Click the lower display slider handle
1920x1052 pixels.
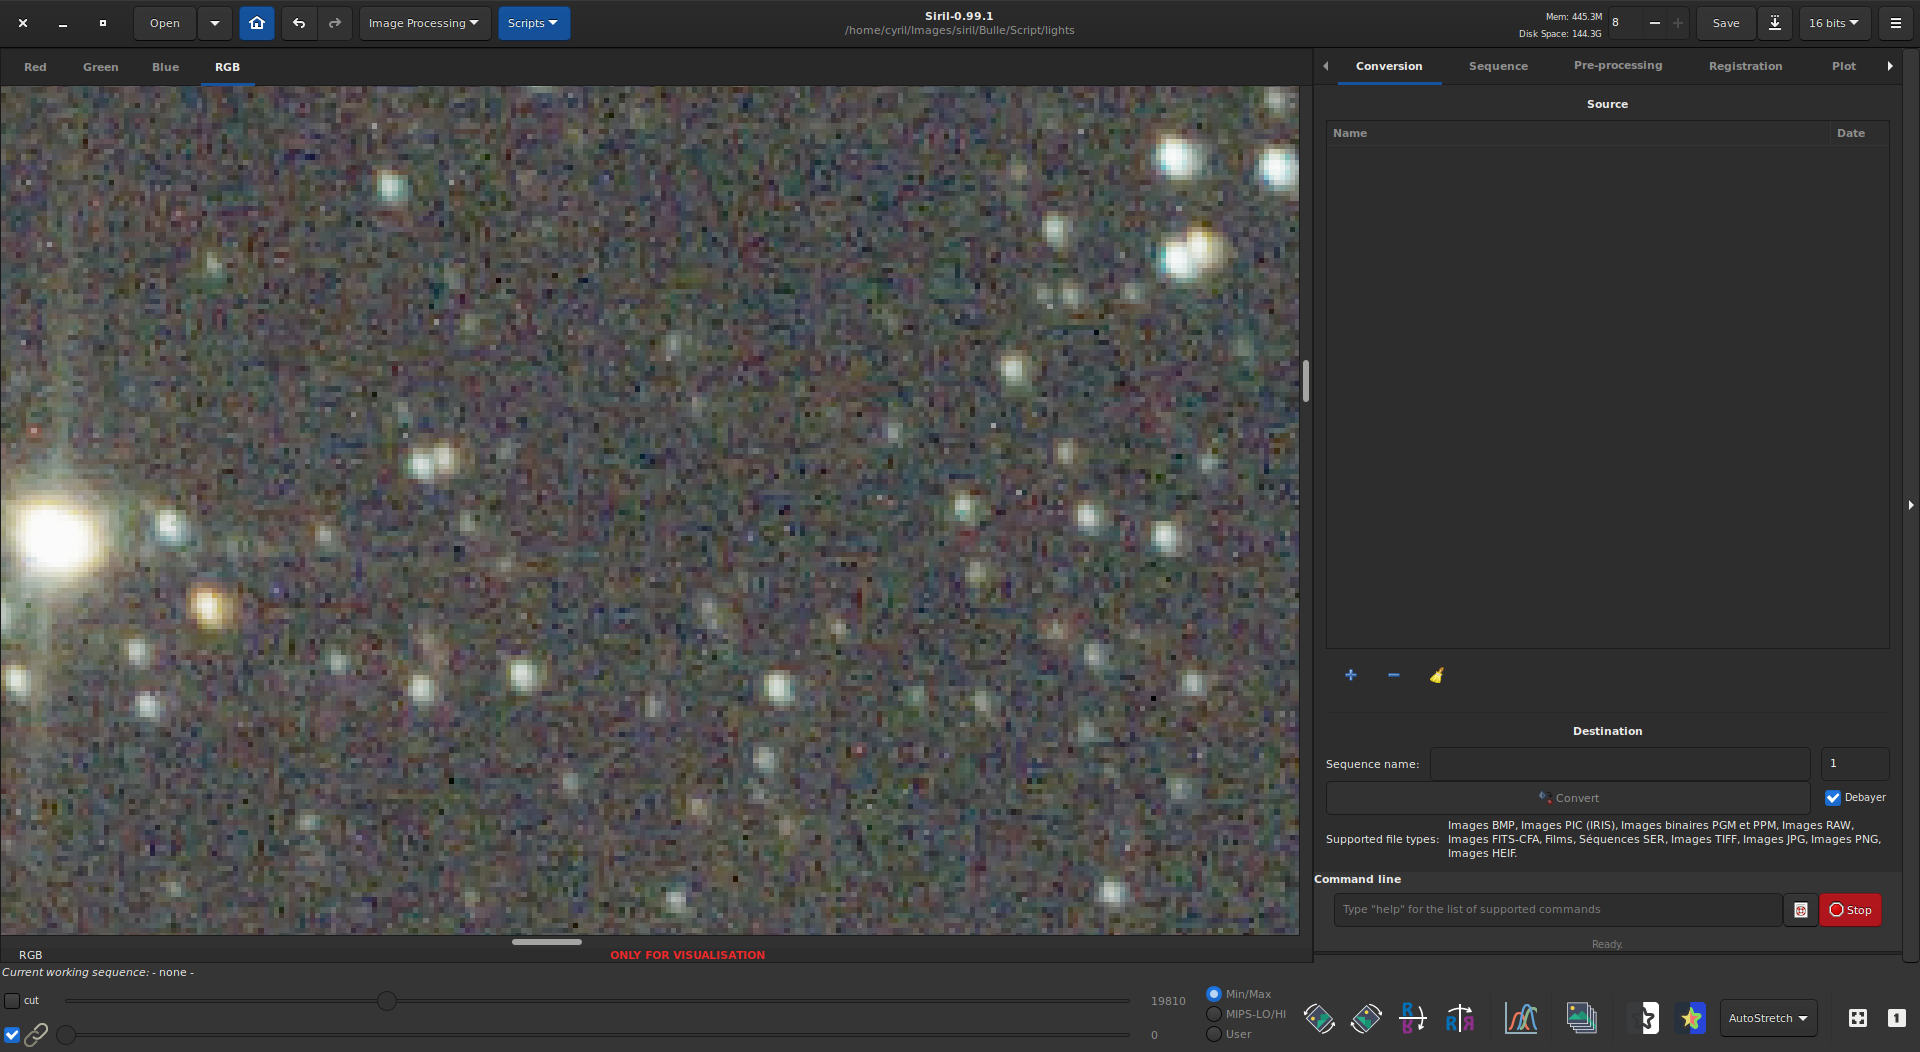coord(66,1035)
